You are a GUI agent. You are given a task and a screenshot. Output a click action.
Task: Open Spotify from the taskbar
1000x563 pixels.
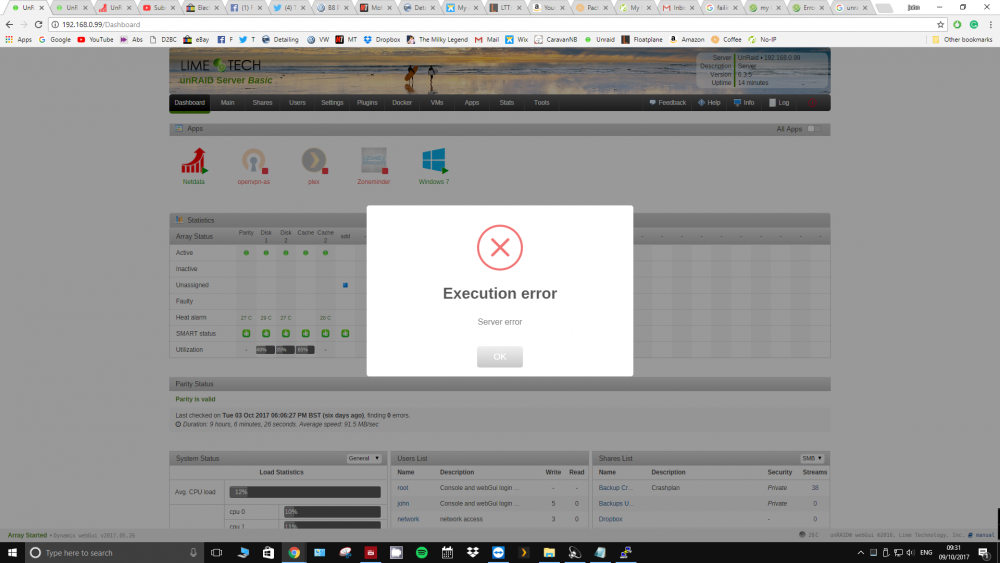[x=422, y=553]
